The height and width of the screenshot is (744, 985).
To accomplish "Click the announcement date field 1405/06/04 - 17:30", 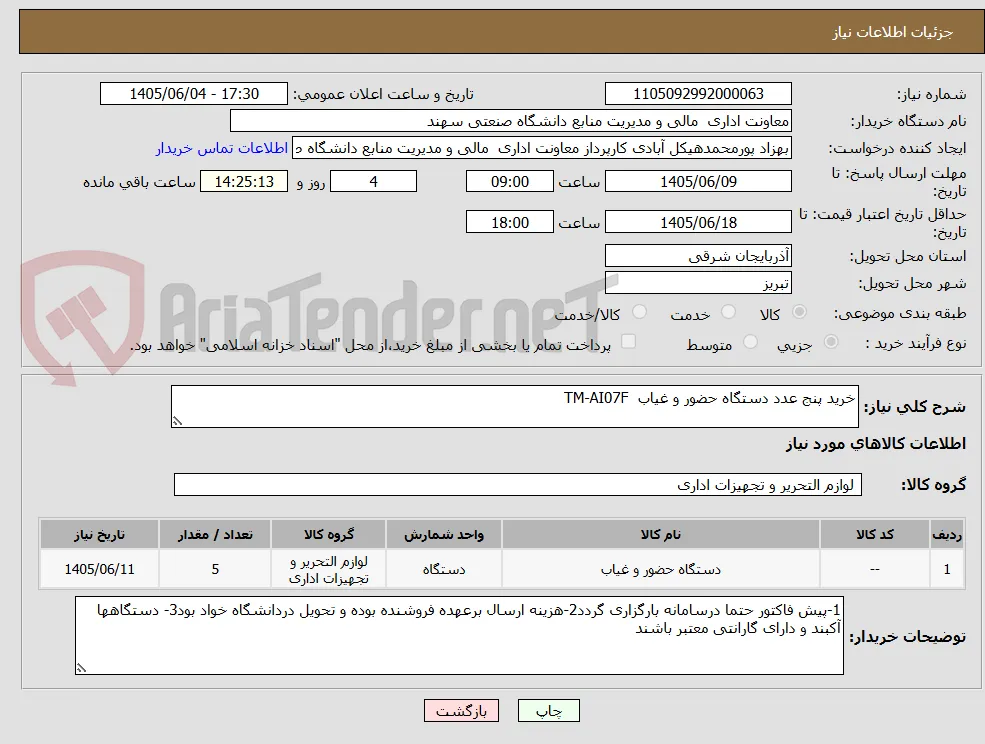I will point(193,94).
